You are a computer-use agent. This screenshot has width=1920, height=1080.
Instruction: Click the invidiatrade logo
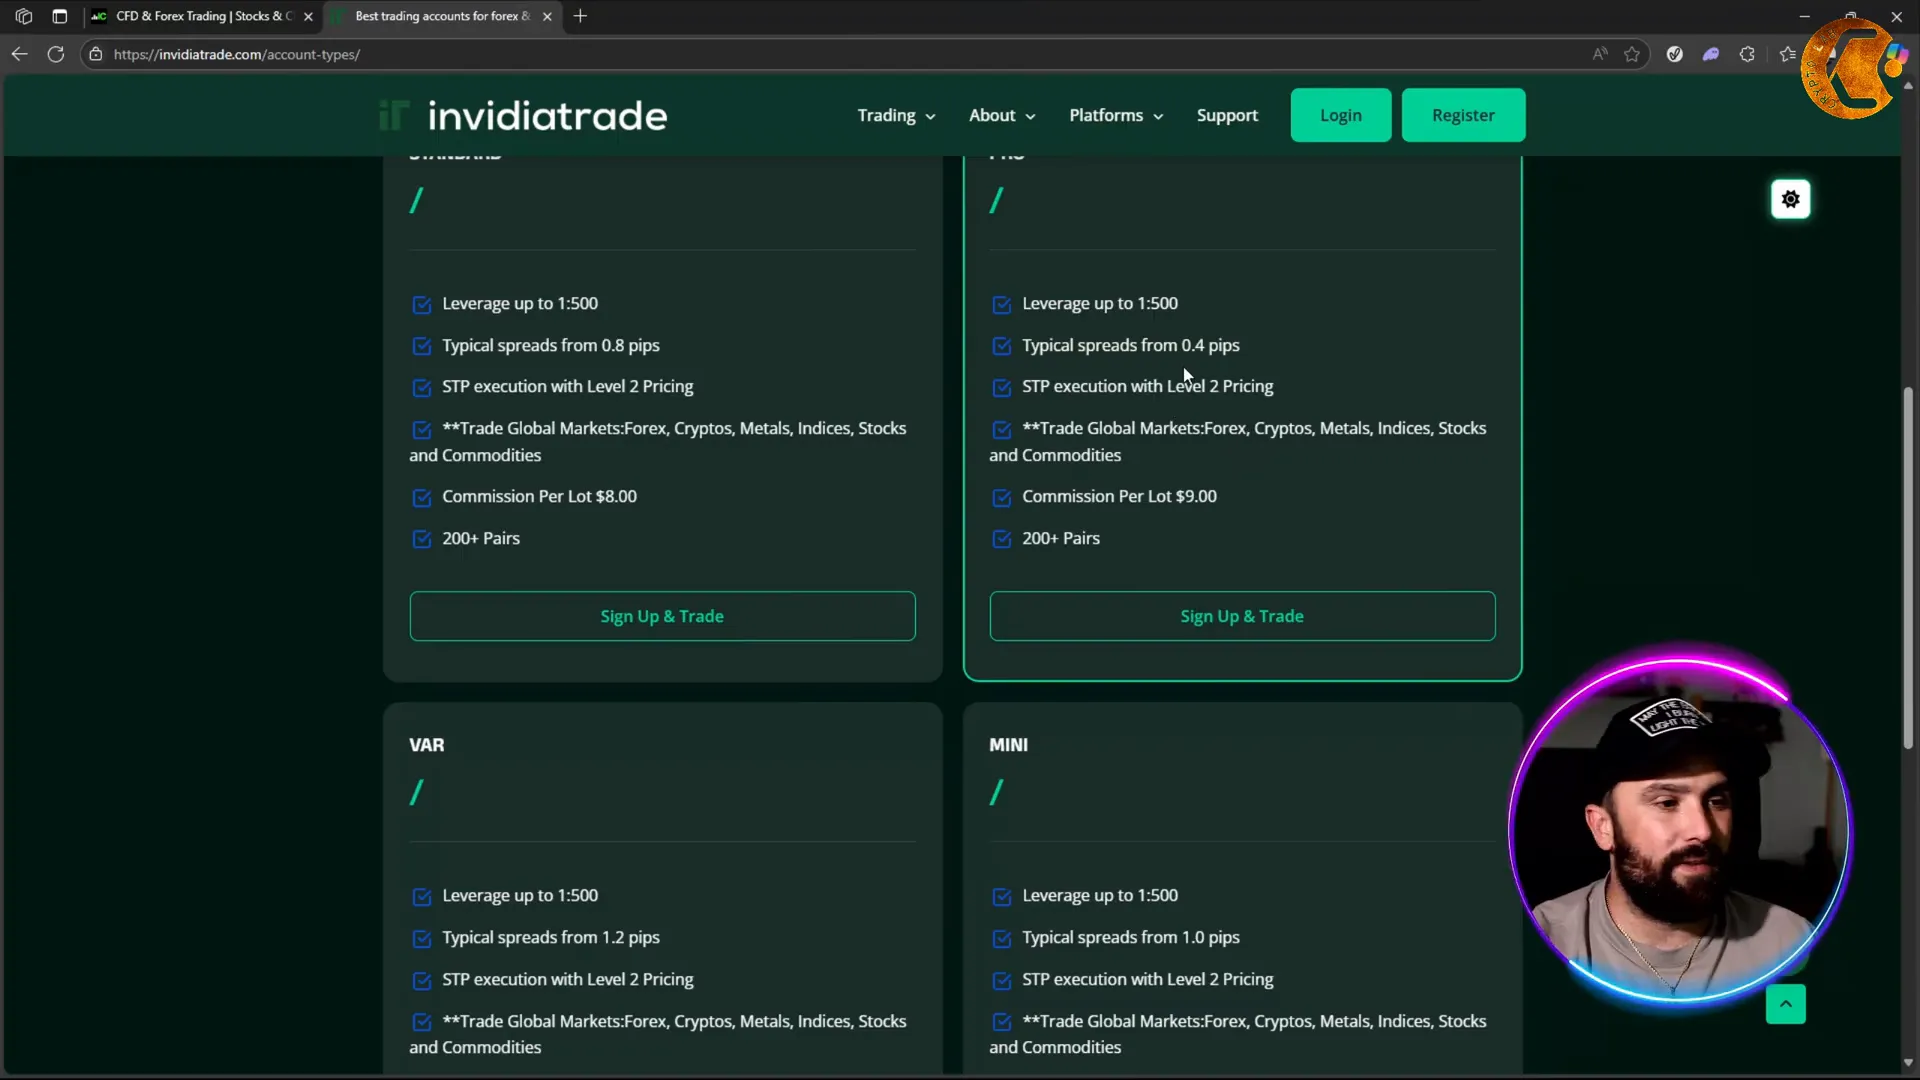click(523, 115)
